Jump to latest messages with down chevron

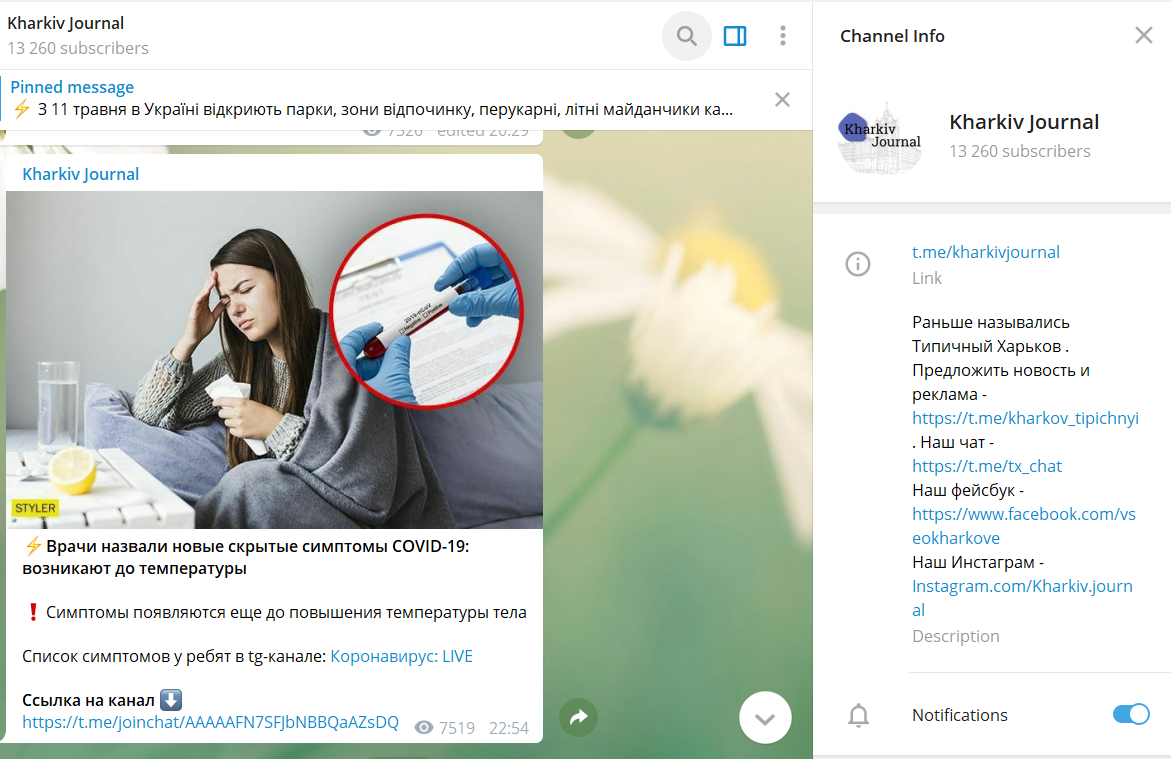(765, 718)
